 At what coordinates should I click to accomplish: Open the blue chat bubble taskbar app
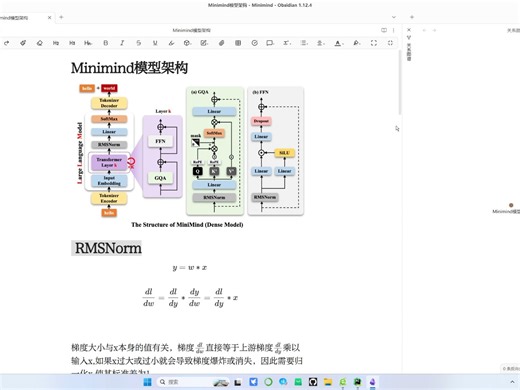pyautogui.click(x=283, y=382)
